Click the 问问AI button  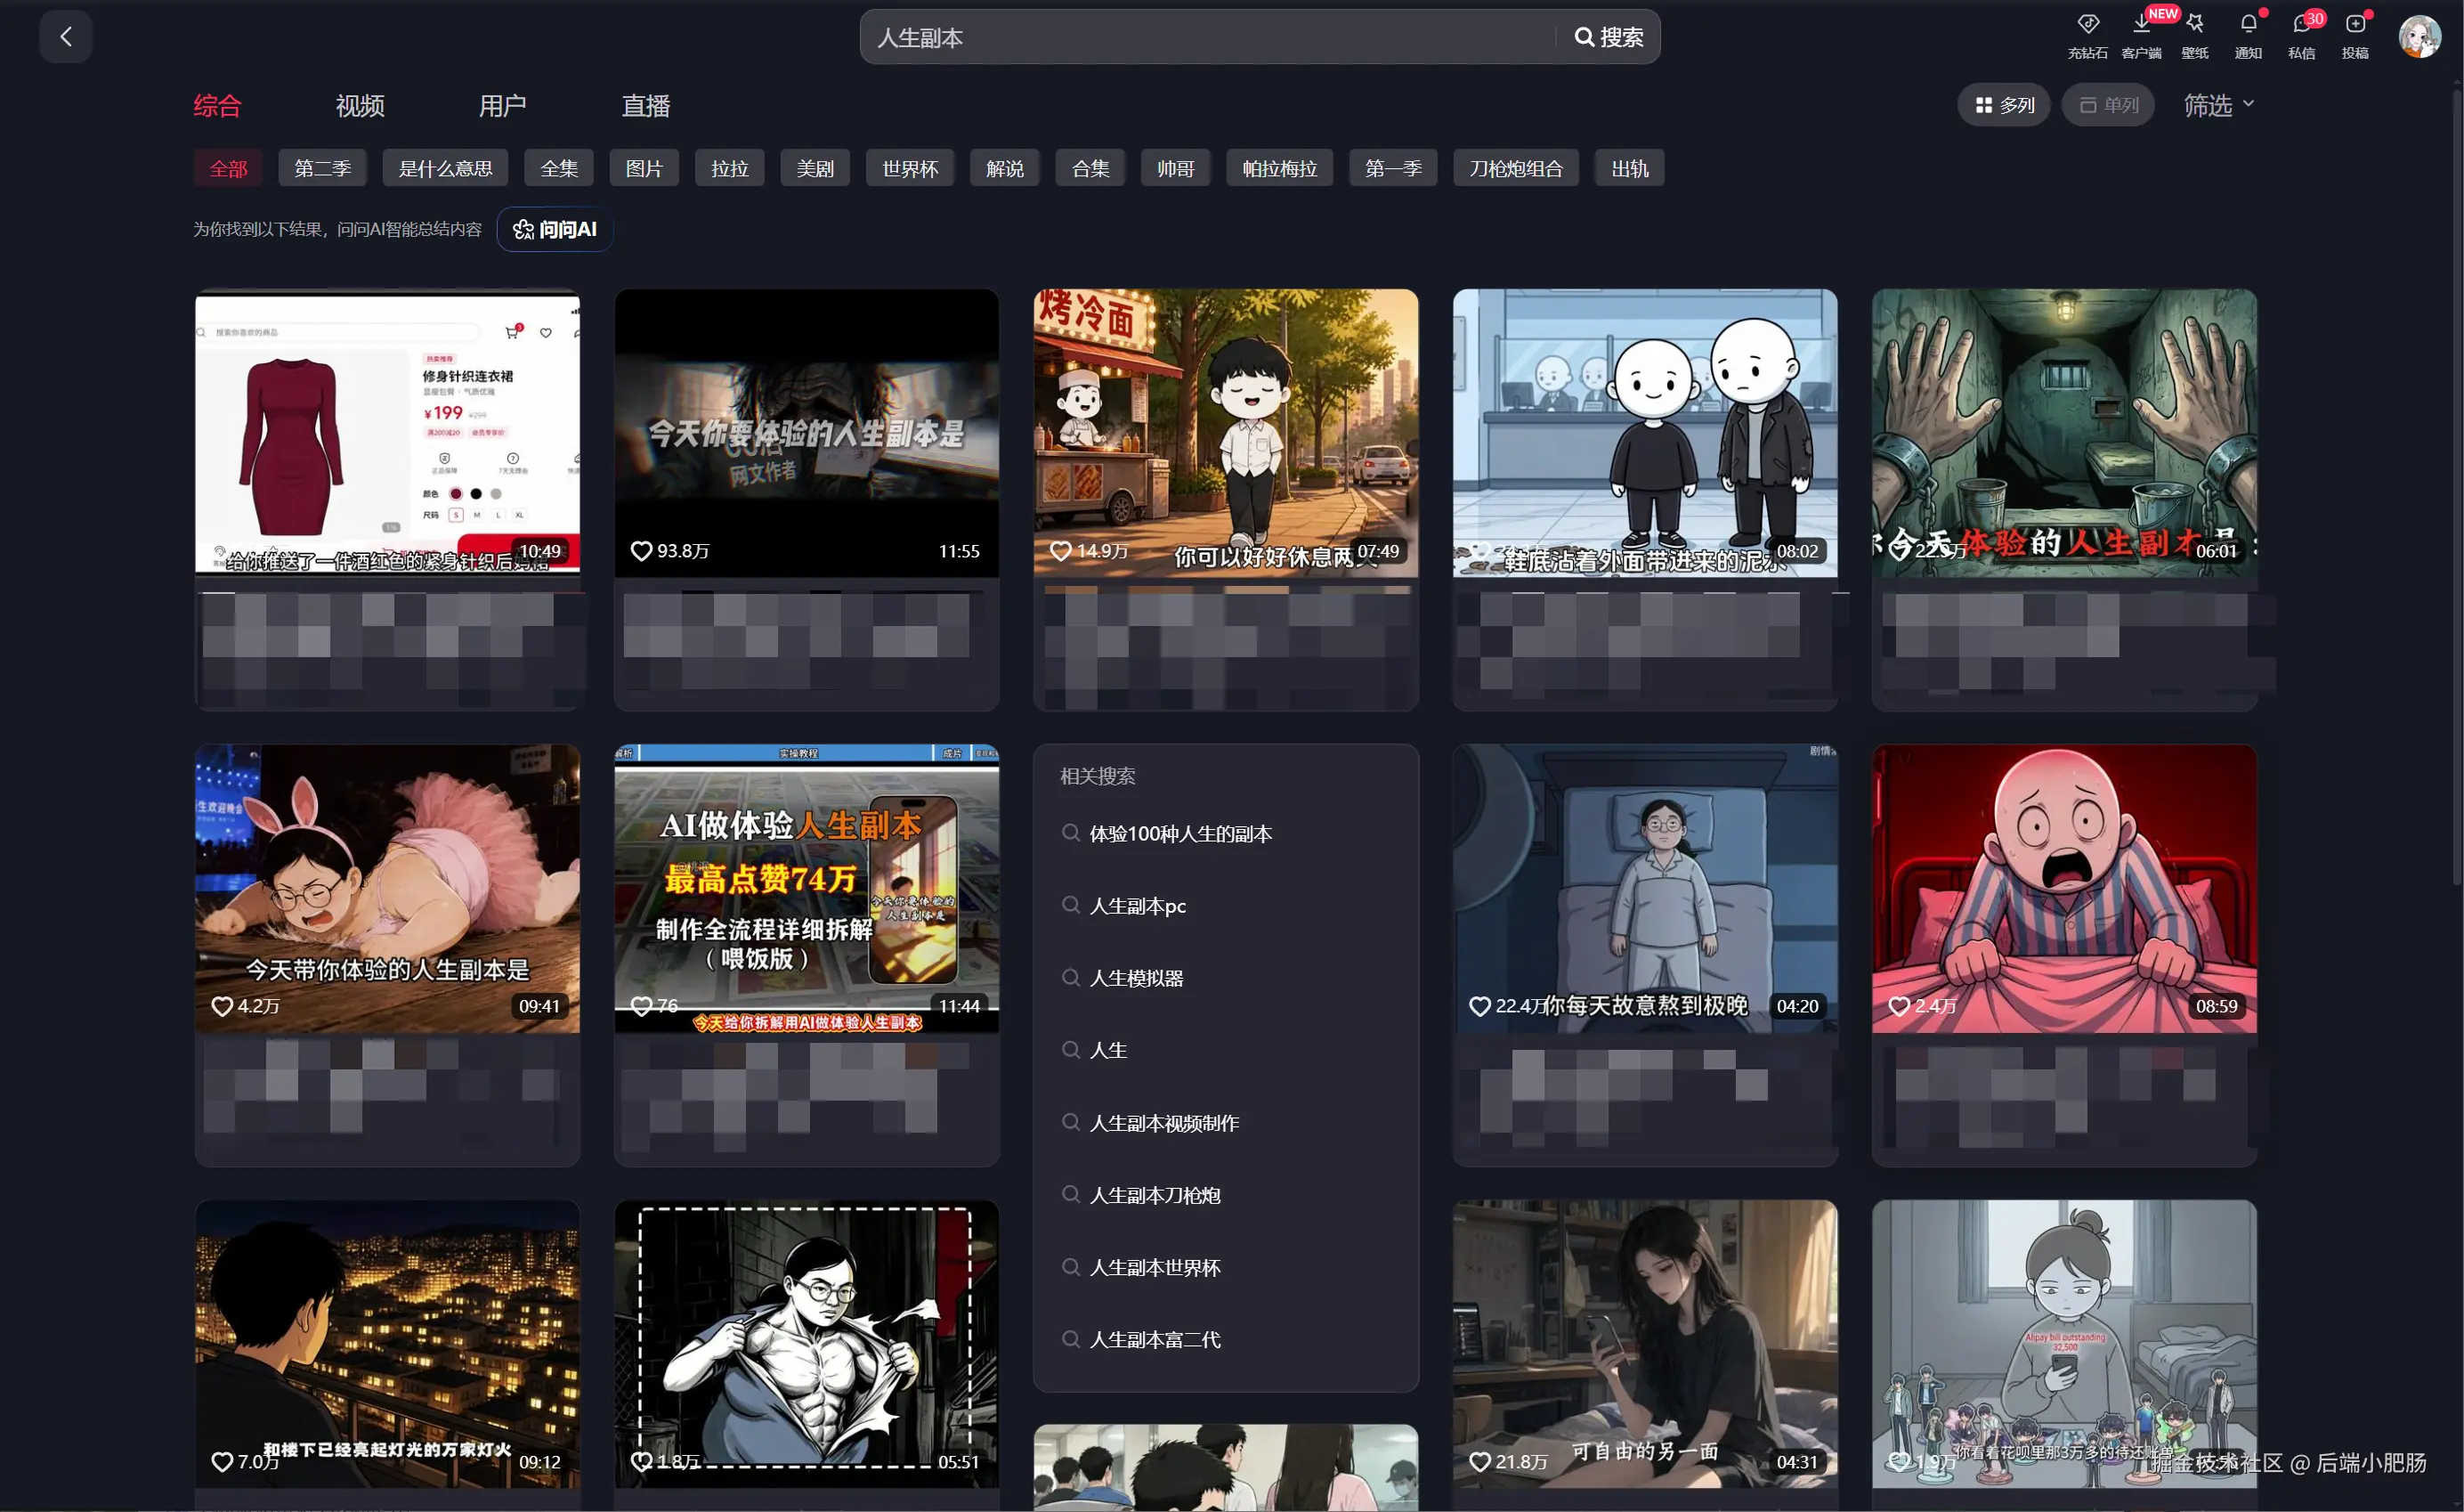click(x=555, y=229)
